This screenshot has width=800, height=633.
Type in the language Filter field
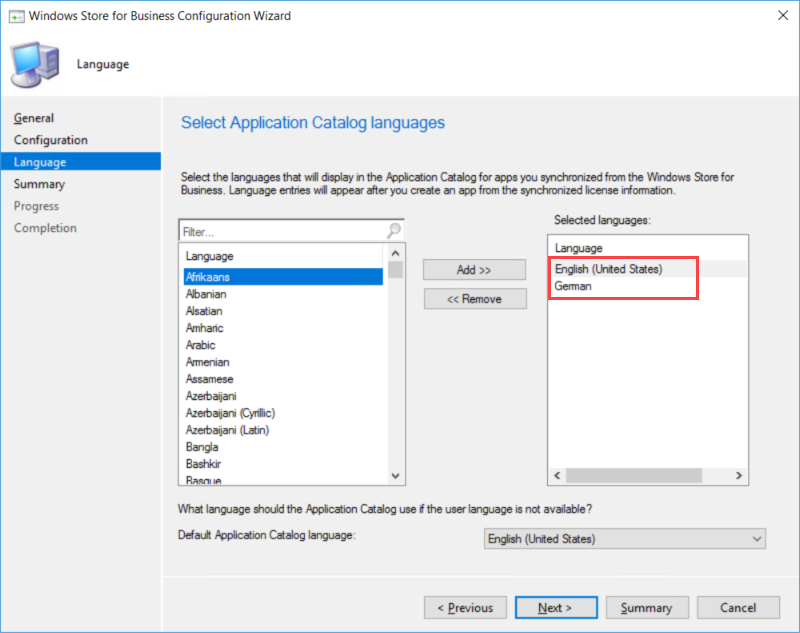click(x=280, y=231)
